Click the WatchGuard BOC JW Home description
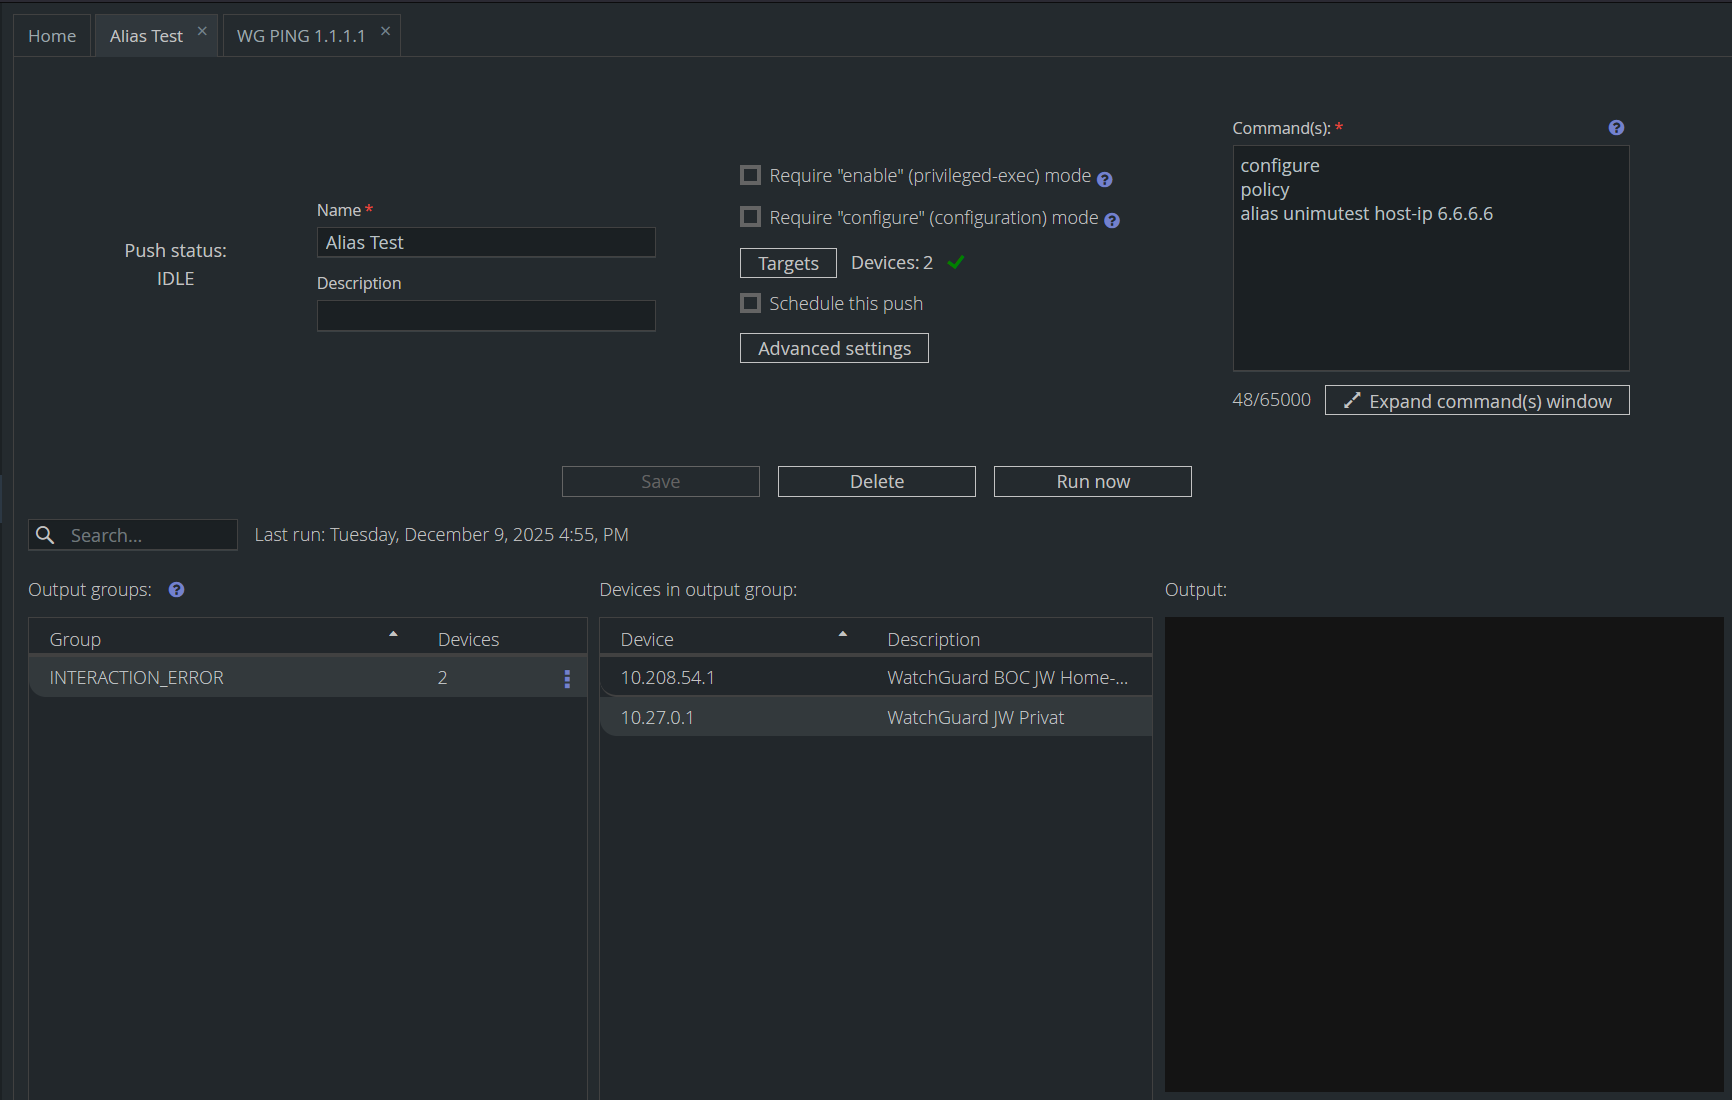 (x=1007, y=677)
